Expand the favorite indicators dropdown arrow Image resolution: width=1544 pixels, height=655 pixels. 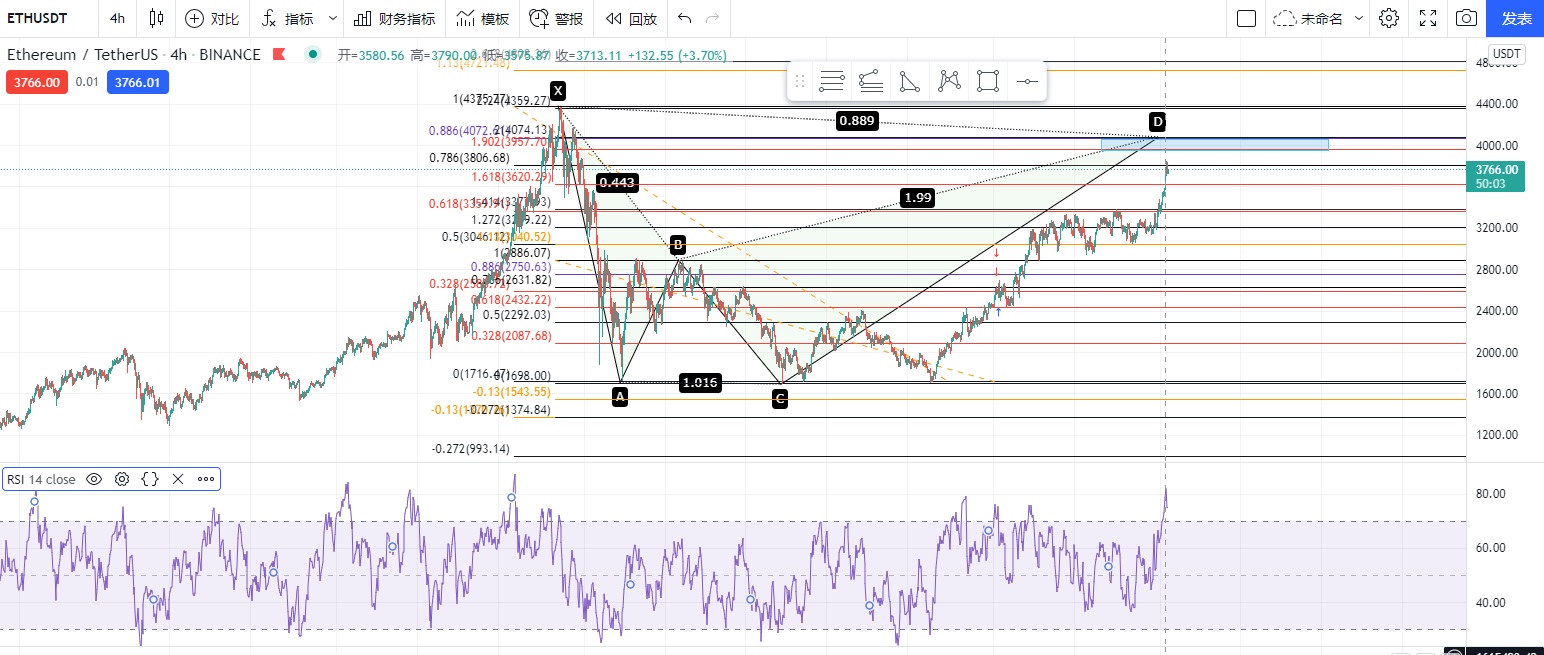(333, 18)
